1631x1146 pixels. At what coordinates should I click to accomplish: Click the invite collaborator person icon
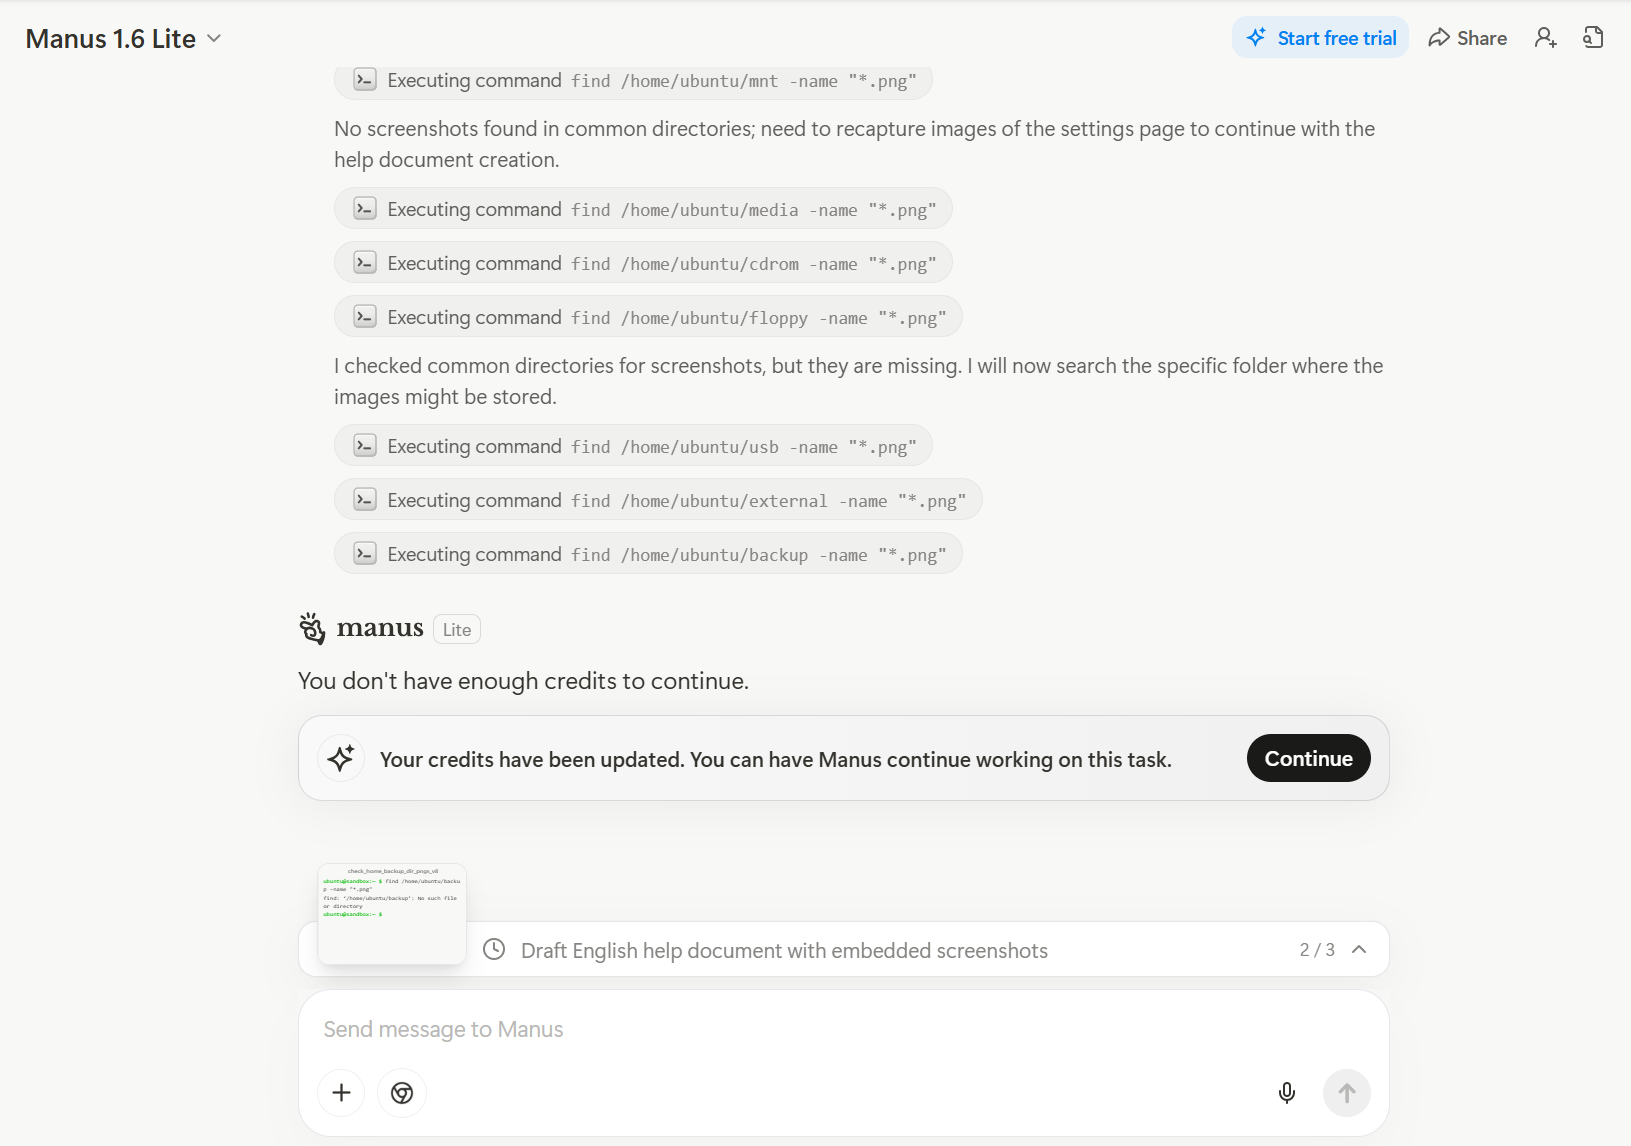point(1545,38)
